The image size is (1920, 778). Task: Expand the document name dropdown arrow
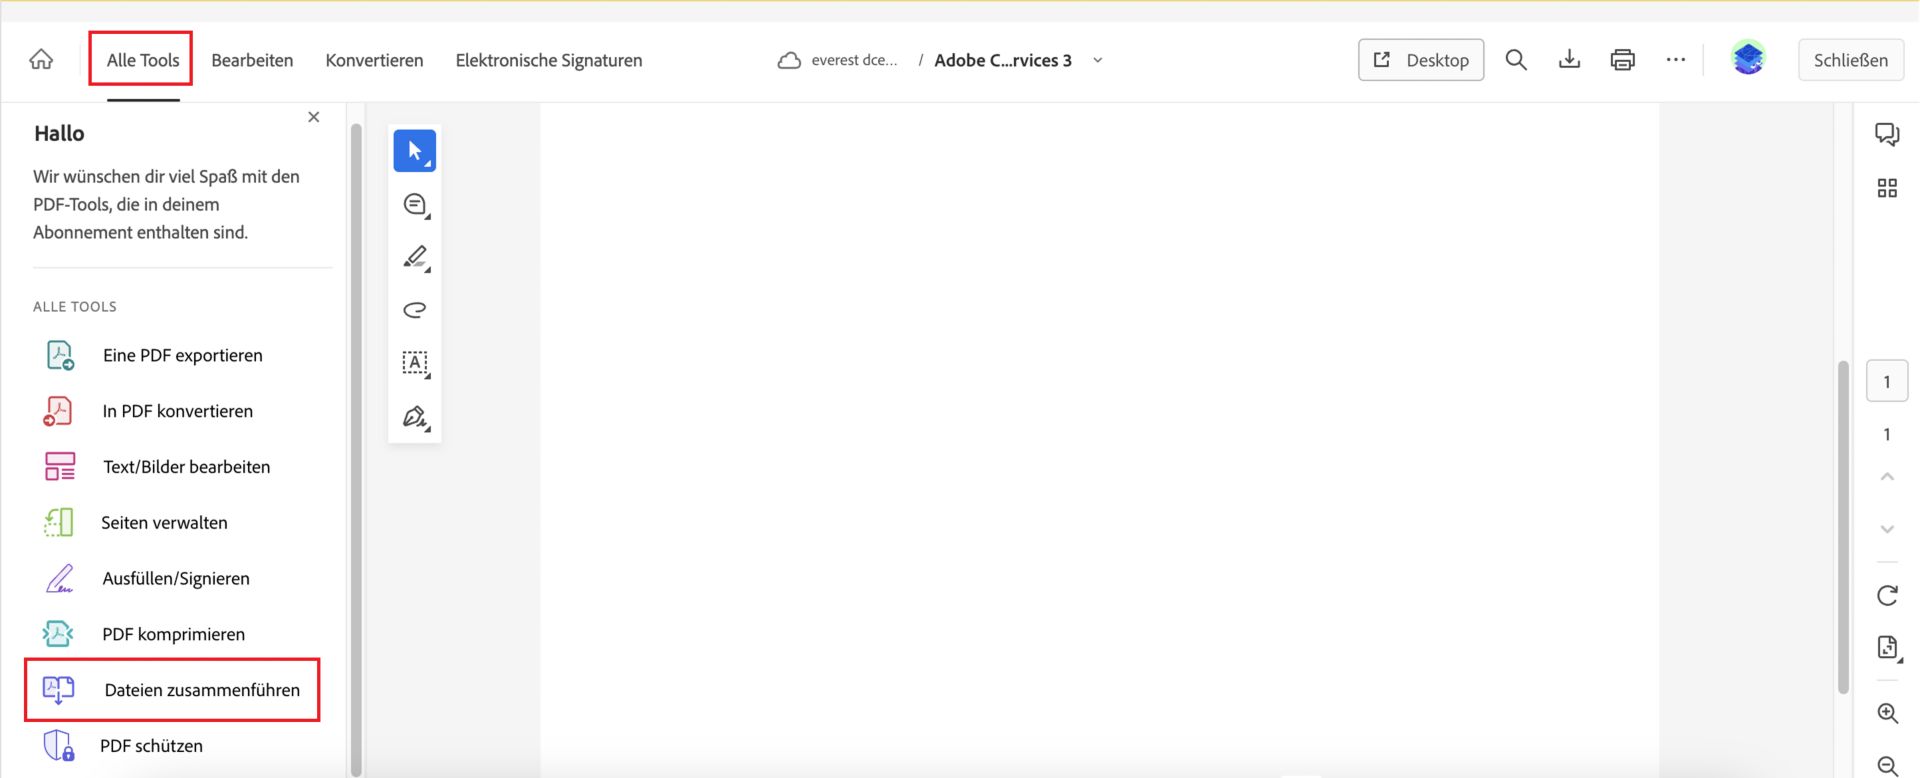1097,60
